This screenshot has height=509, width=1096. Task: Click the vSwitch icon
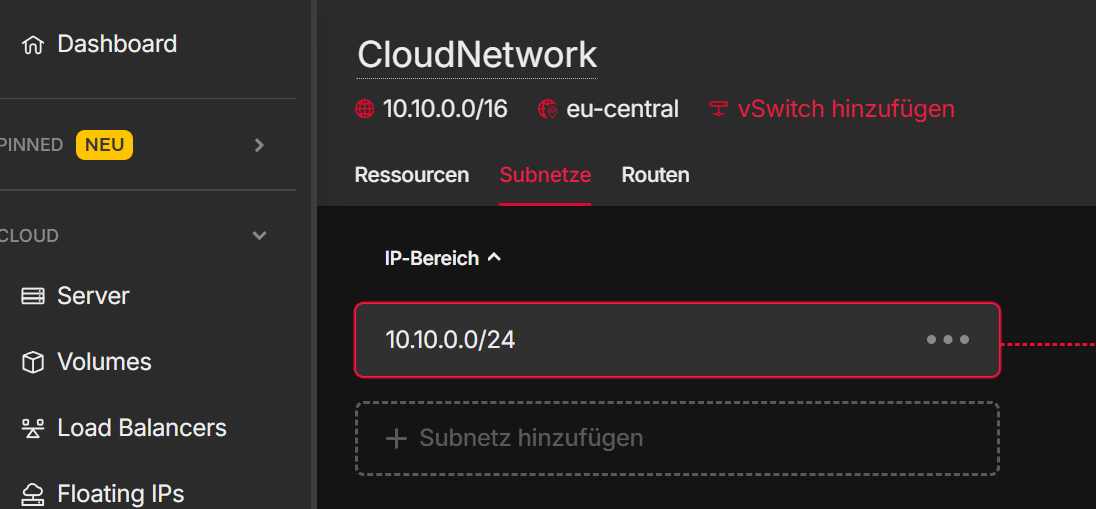pyautogui.click(x=719, y=109)
